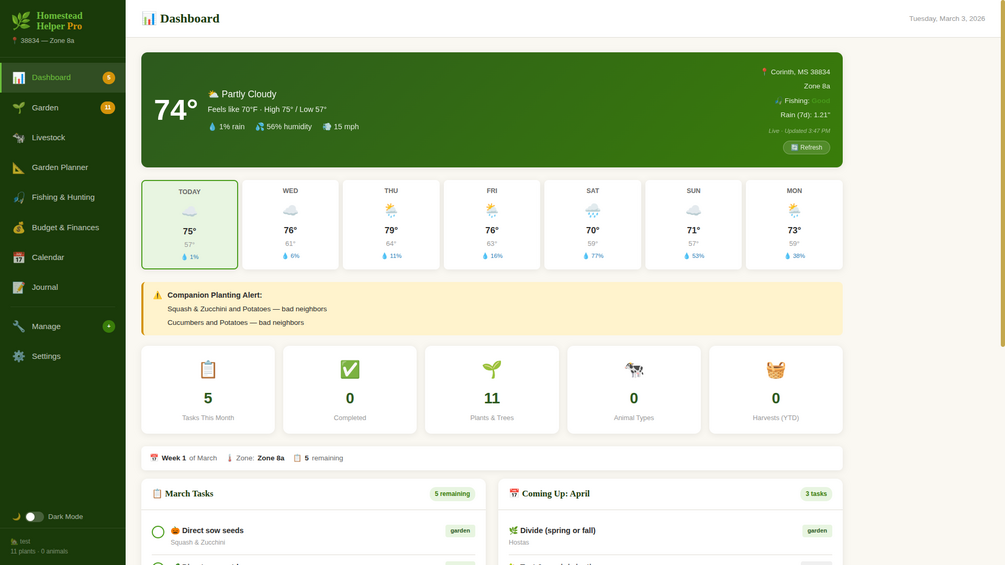
Task: Open Budget & Finances
Action: point(63,227)
